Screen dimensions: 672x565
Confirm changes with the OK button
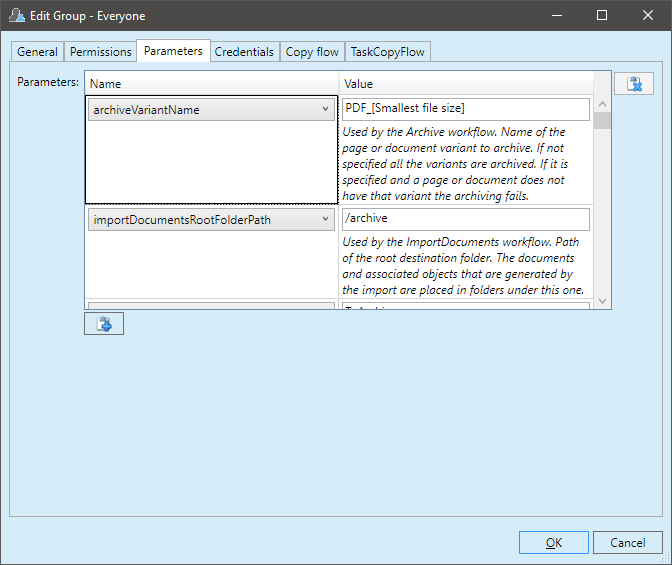click(x=554, y=543)
